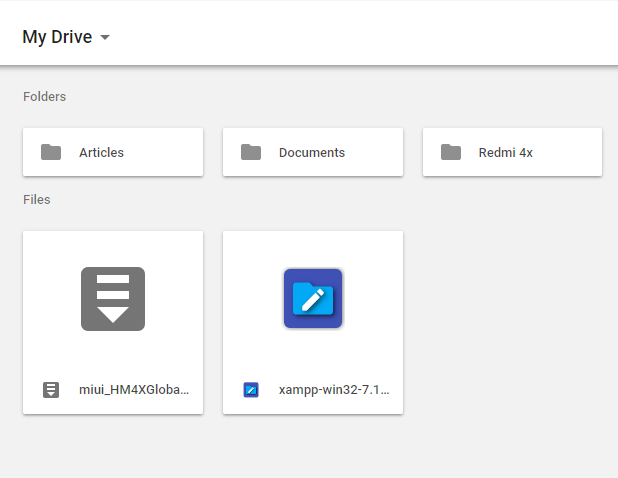
Task: Click blank space inside the Redmi 4x card
Action: point(570,152)
